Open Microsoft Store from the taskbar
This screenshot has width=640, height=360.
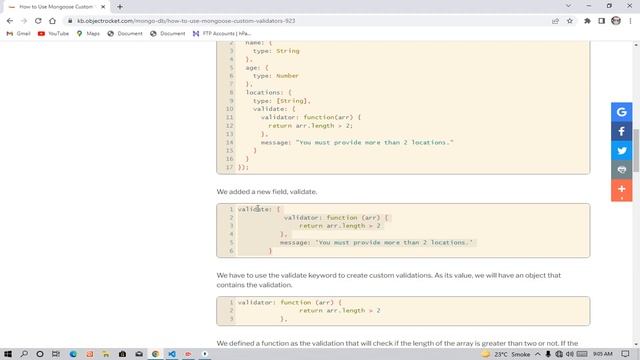coord(122,354)
